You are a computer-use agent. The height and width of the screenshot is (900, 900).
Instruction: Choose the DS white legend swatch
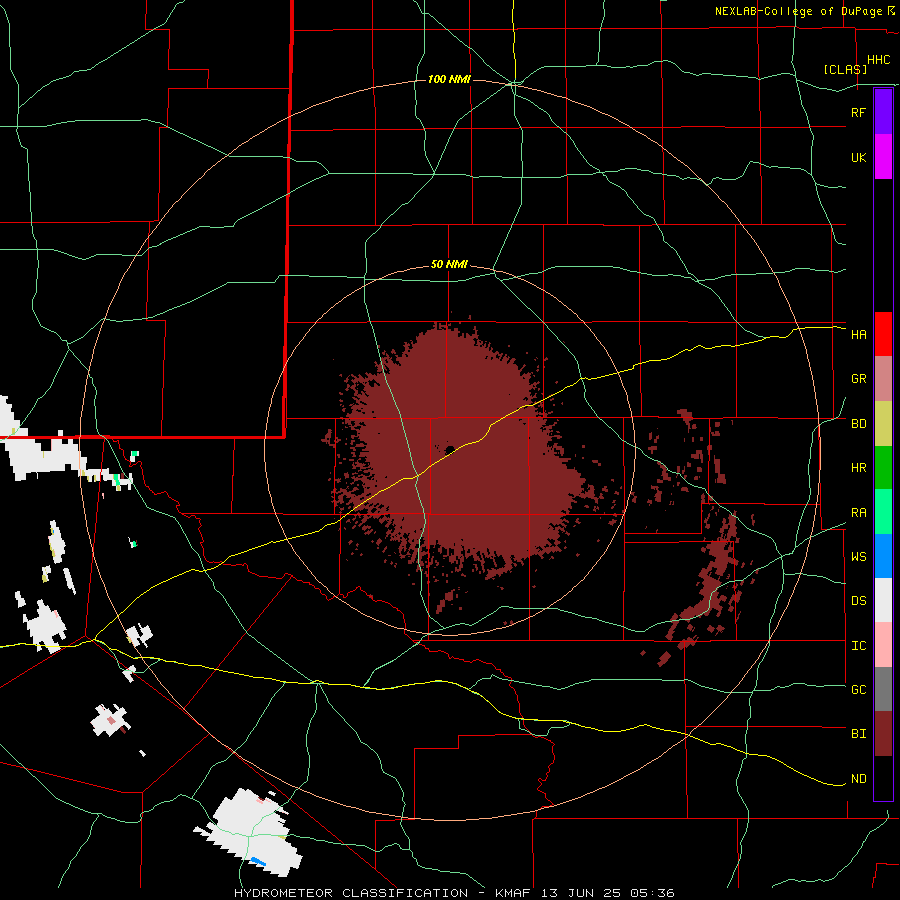(x=883, y=600)
